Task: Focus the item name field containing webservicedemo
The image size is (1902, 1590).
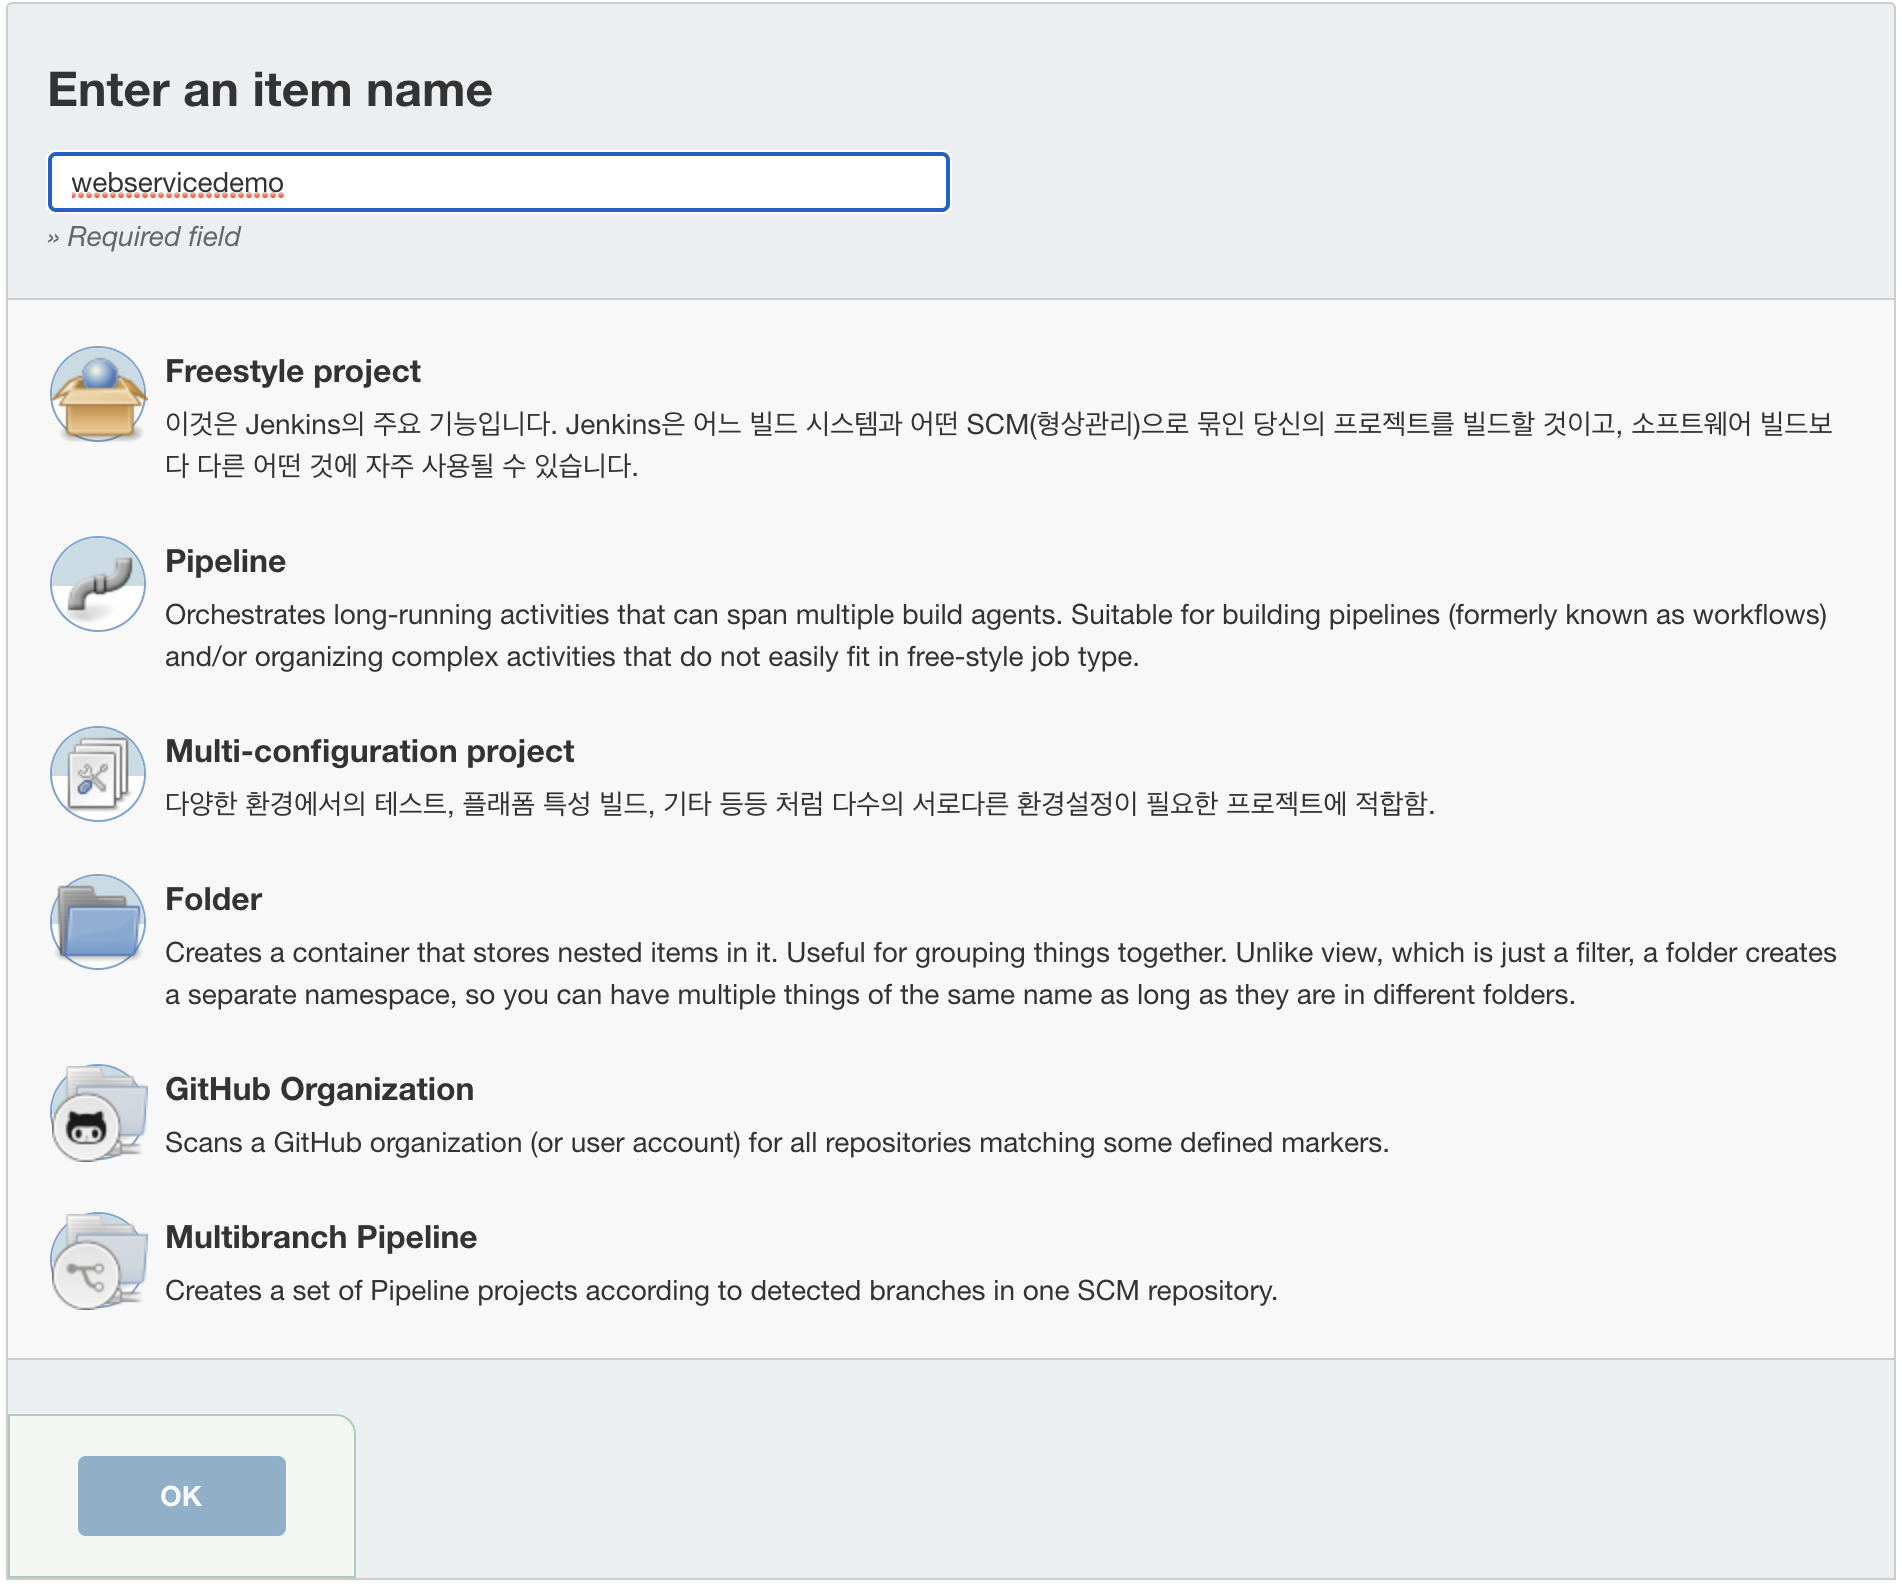Action: pos(499,182)
